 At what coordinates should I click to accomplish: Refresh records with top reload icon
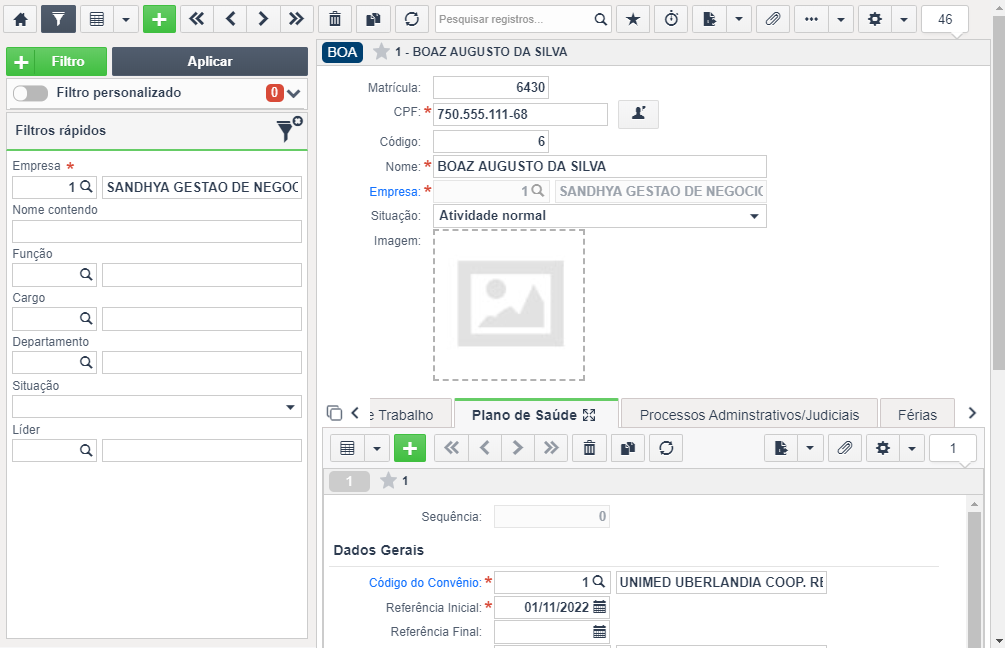pos(411,19)
